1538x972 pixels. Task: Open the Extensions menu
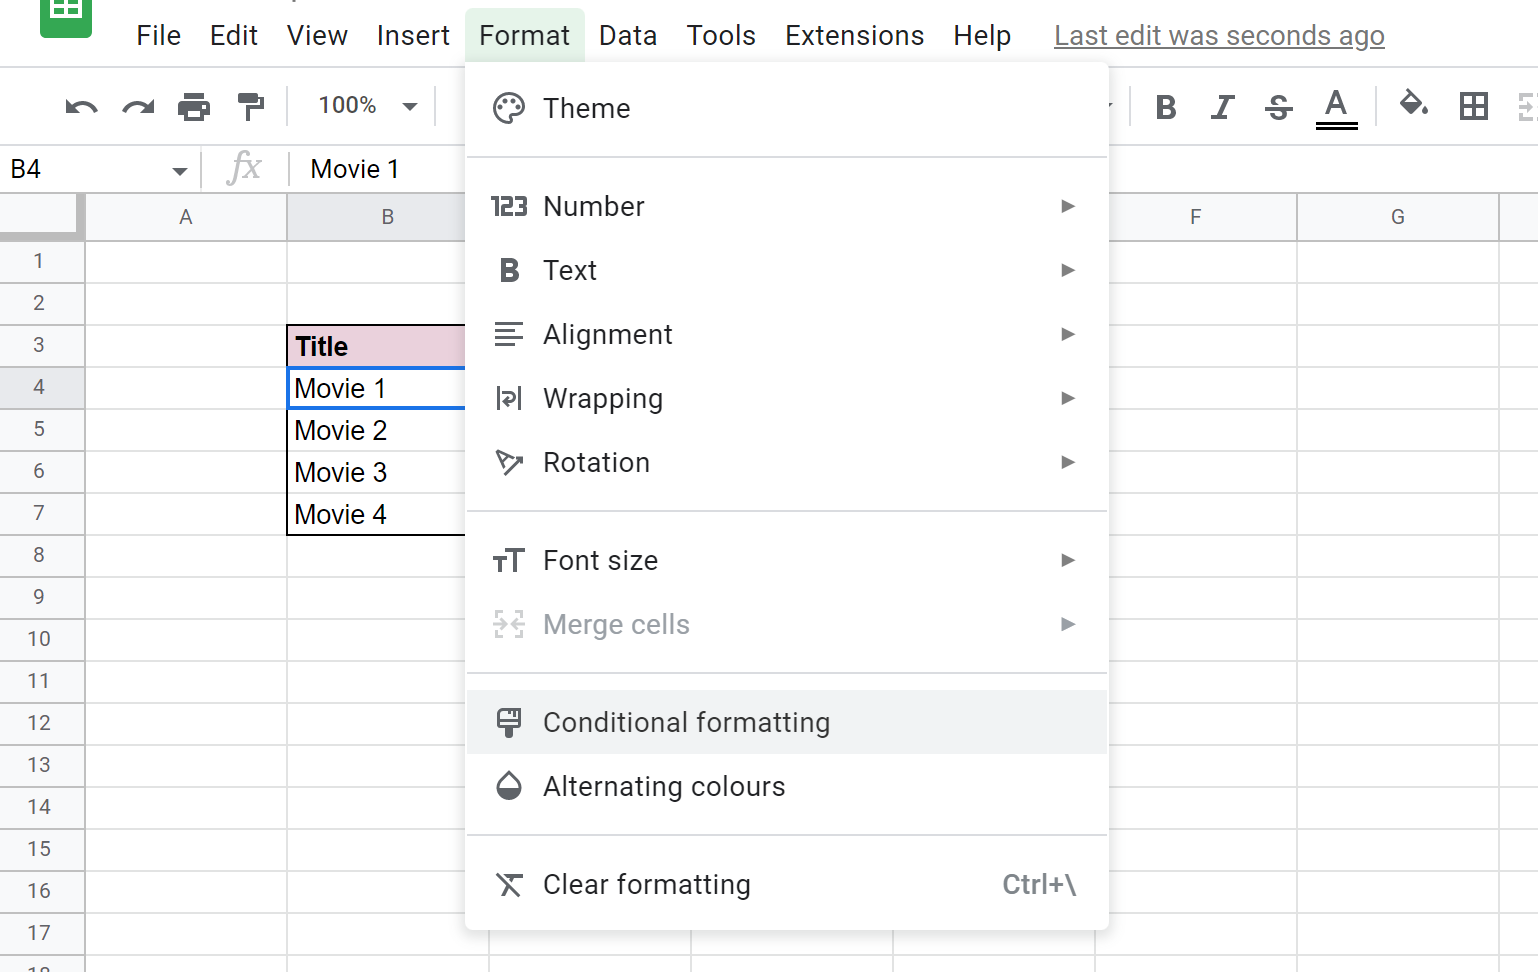(854, 35)
